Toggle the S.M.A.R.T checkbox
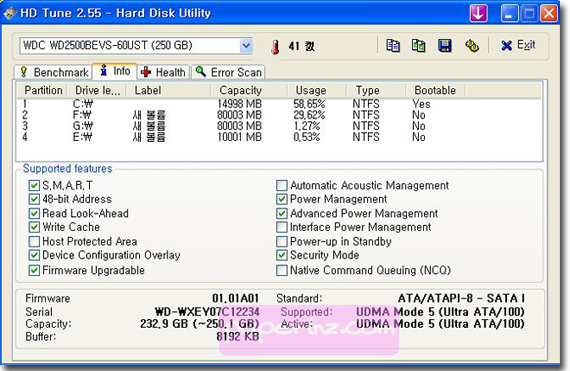570x371 pixels. click(x=34, y=186)
